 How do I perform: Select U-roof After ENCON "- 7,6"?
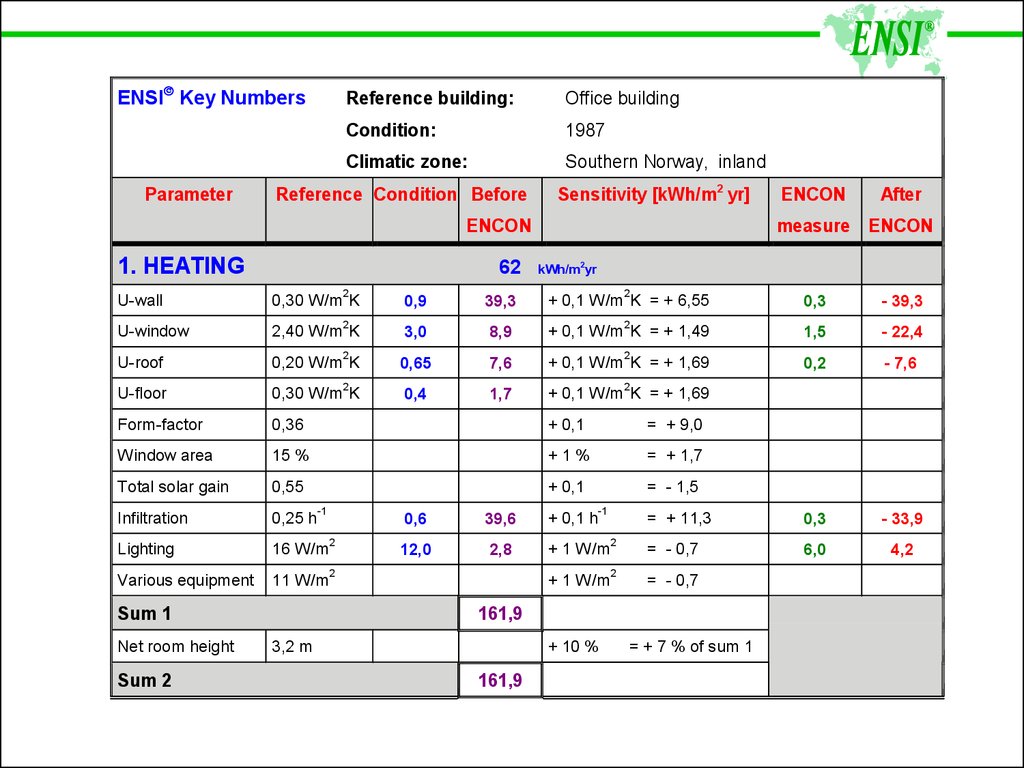click(x=901, y=363)
